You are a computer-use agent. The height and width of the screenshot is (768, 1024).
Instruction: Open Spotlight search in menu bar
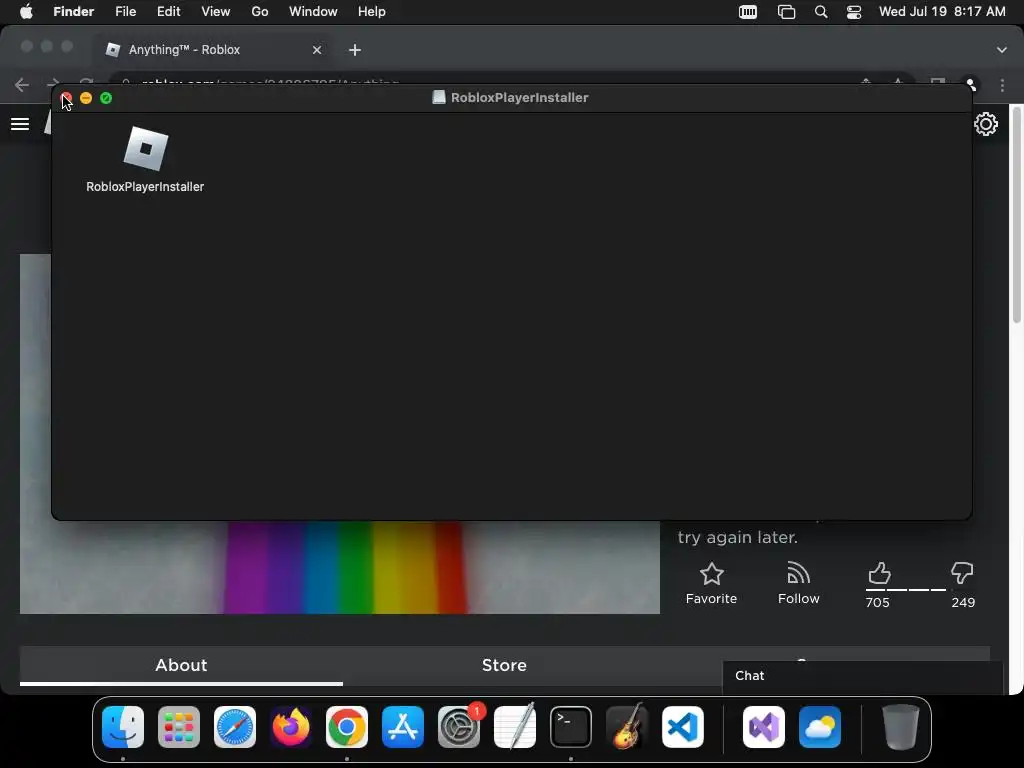click(821, 12)
